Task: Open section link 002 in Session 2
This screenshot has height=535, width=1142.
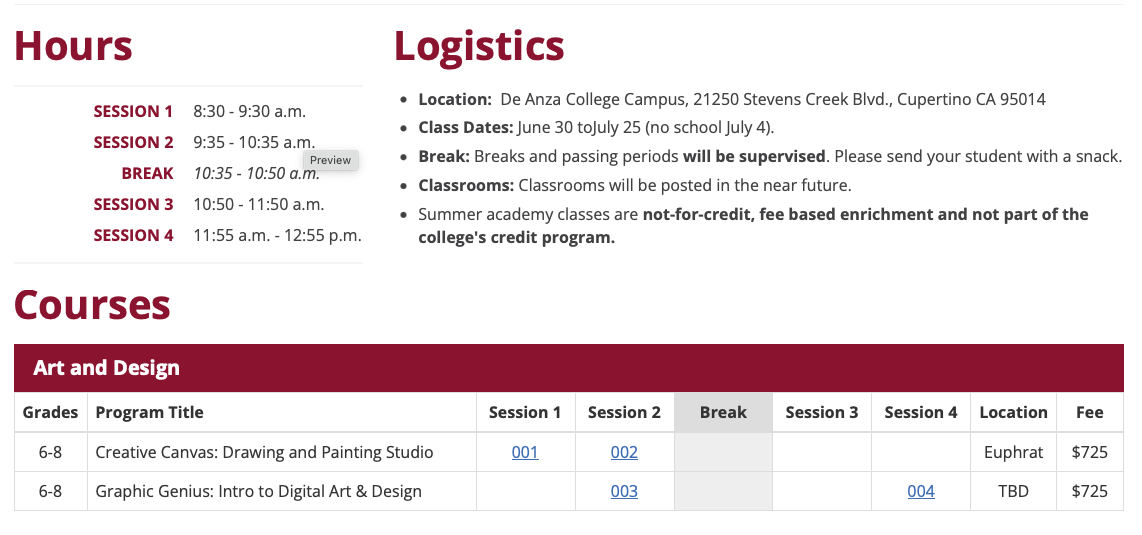Action: [624, 452]
